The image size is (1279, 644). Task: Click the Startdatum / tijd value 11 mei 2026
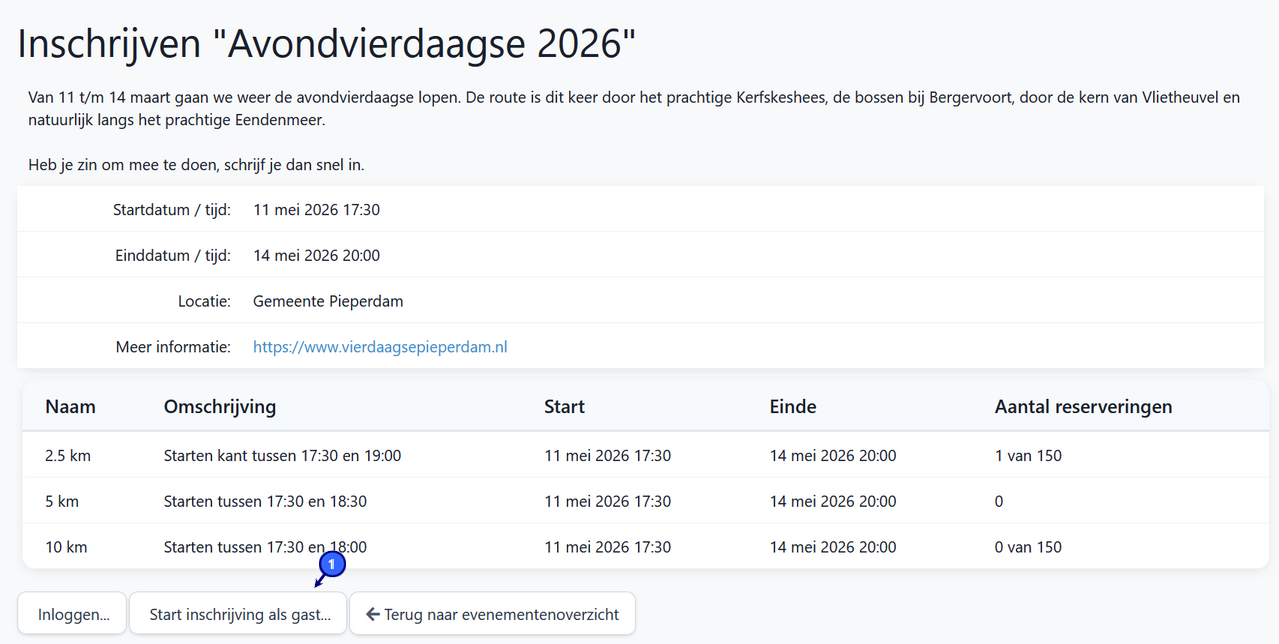pos(316,209)
